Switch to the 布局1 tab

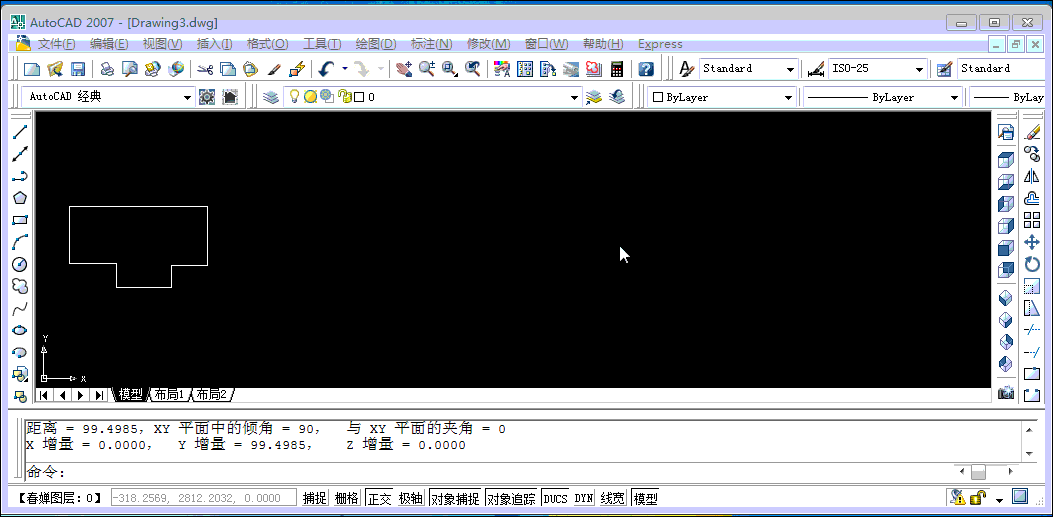click(168, 395)
